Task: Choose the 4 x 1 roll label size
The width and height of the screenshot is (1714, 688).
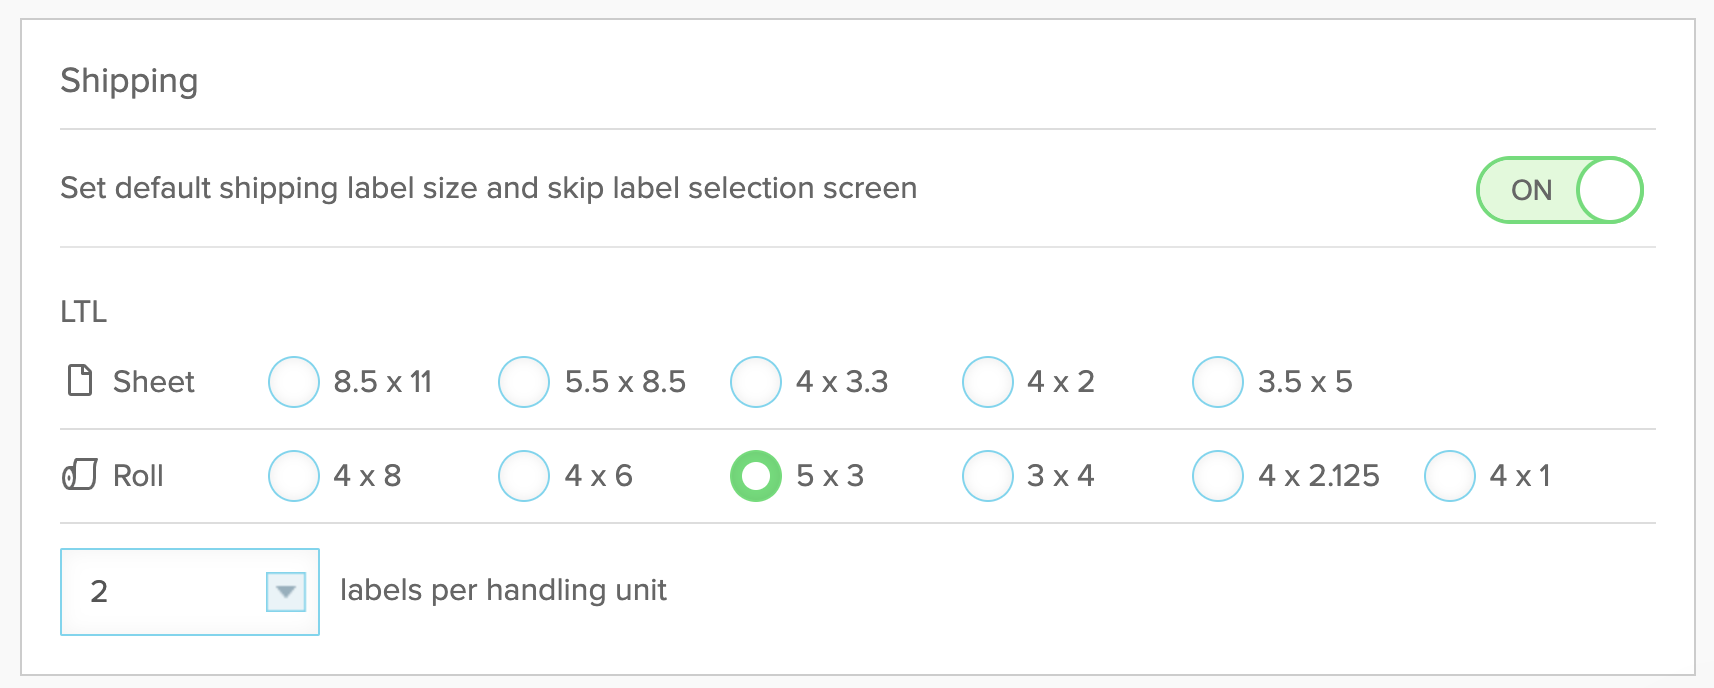Action: (1450, 476)
